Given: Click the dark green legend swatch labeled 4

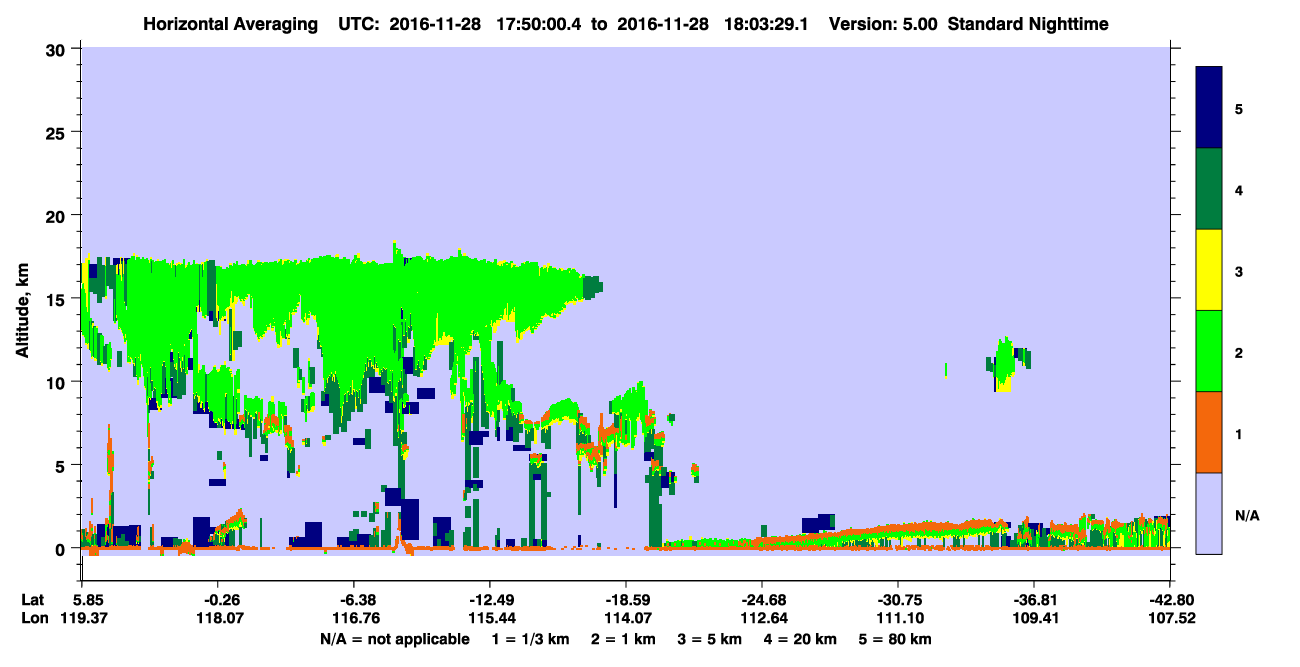Looking at the screenshot, I should 1209,189.
